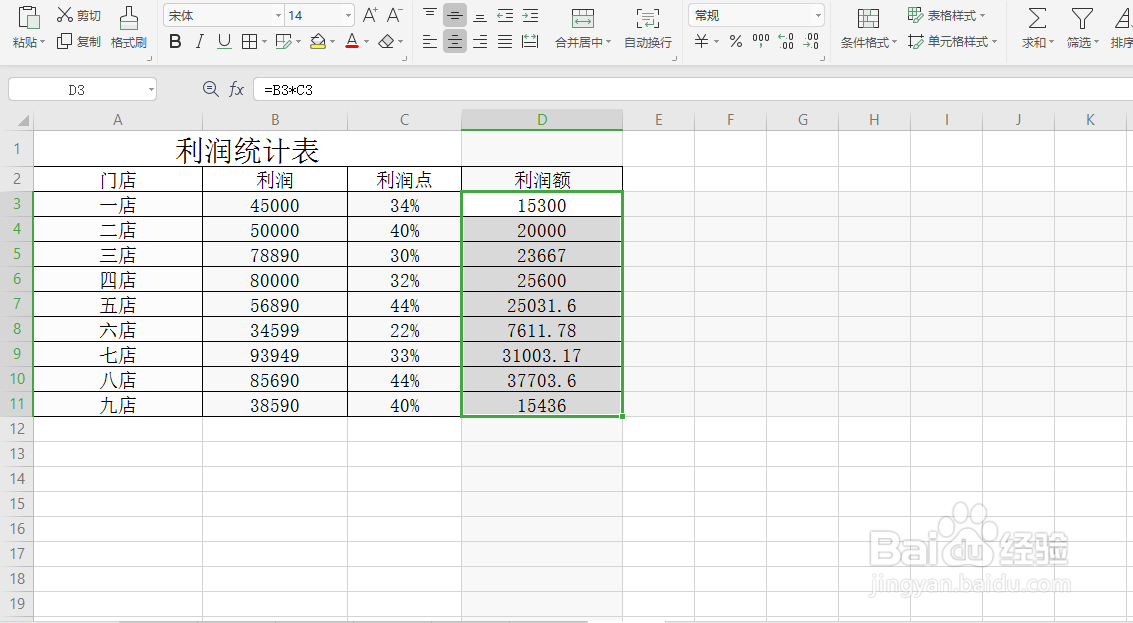This screenshot has width=1133, height=623.
Task: Align cell content to top
Action: coord(430,15)
